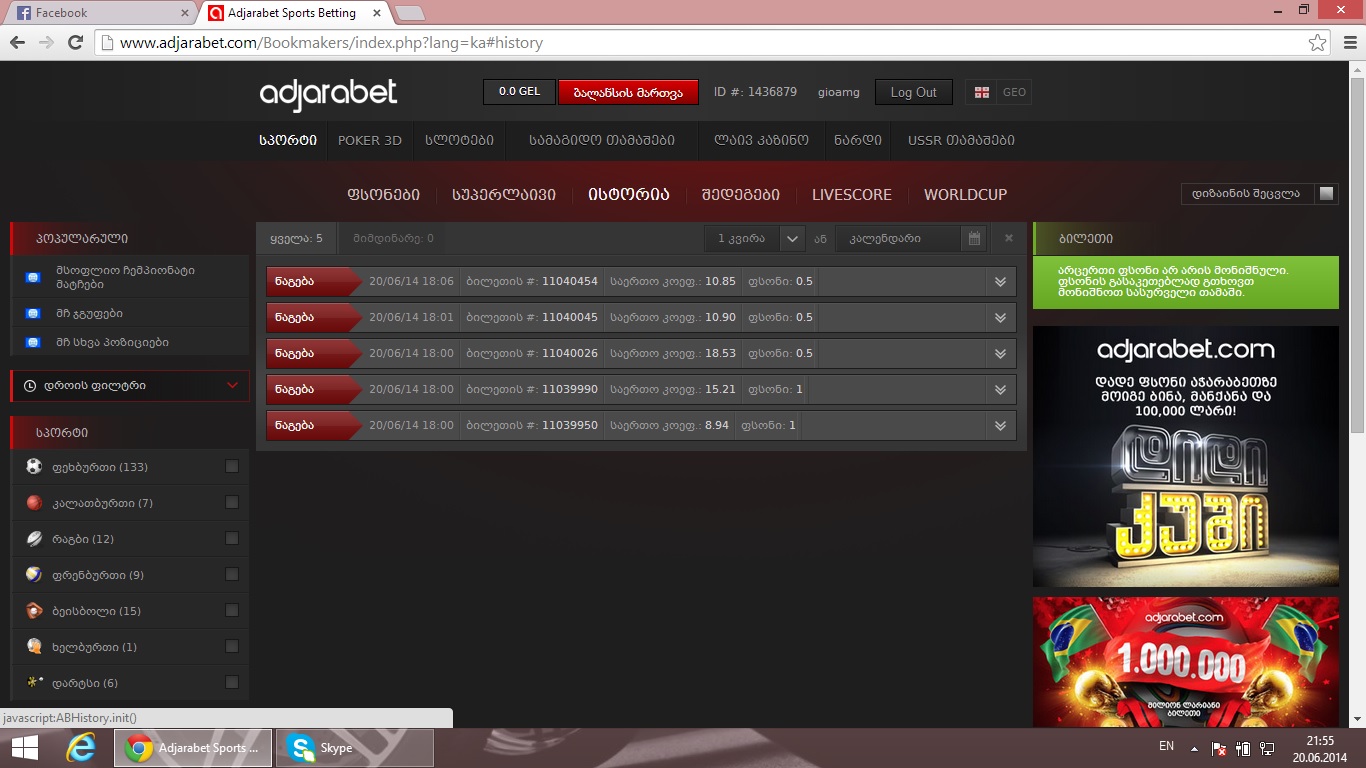Click the clock icon in time filter
The width and height of the screenshot is (1366, 768).
pos(30,385)
